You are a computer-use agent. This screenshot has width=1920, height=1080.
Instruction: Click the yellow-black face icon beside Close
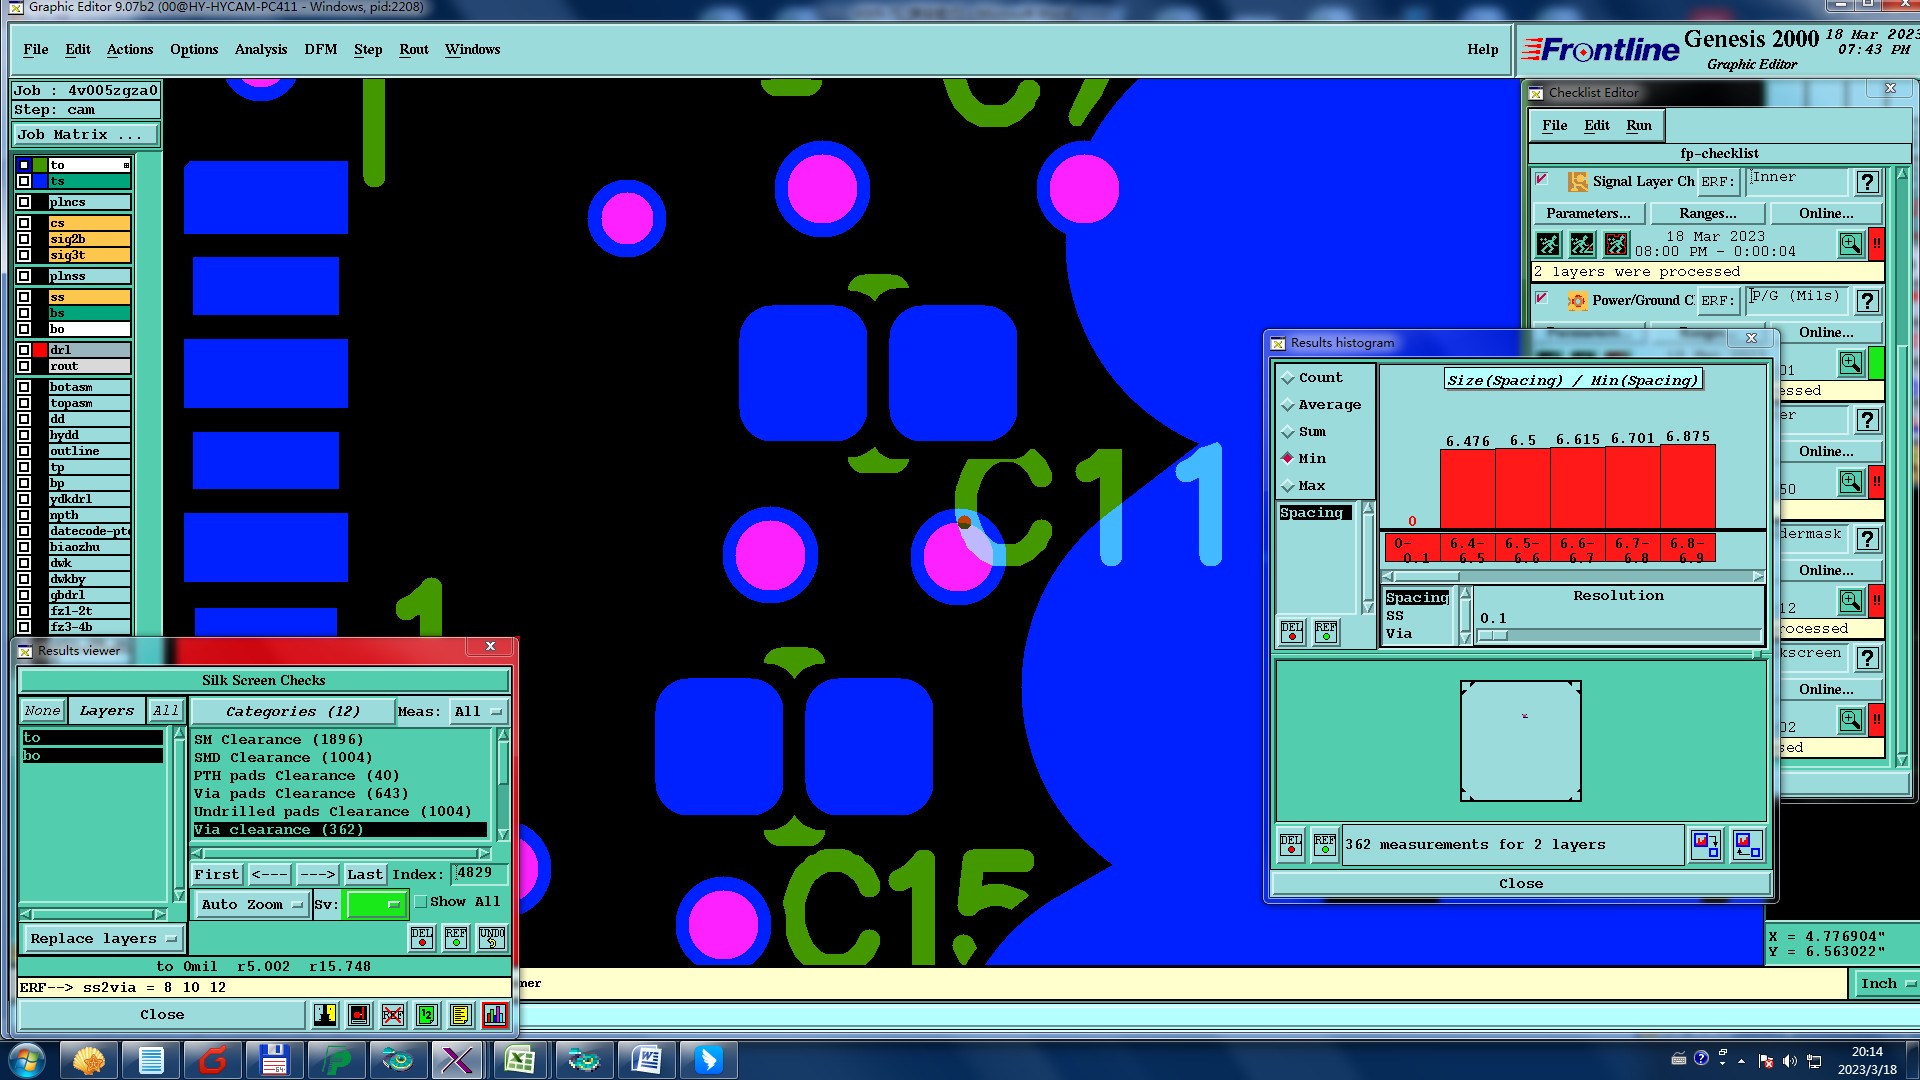point(325,1015)
